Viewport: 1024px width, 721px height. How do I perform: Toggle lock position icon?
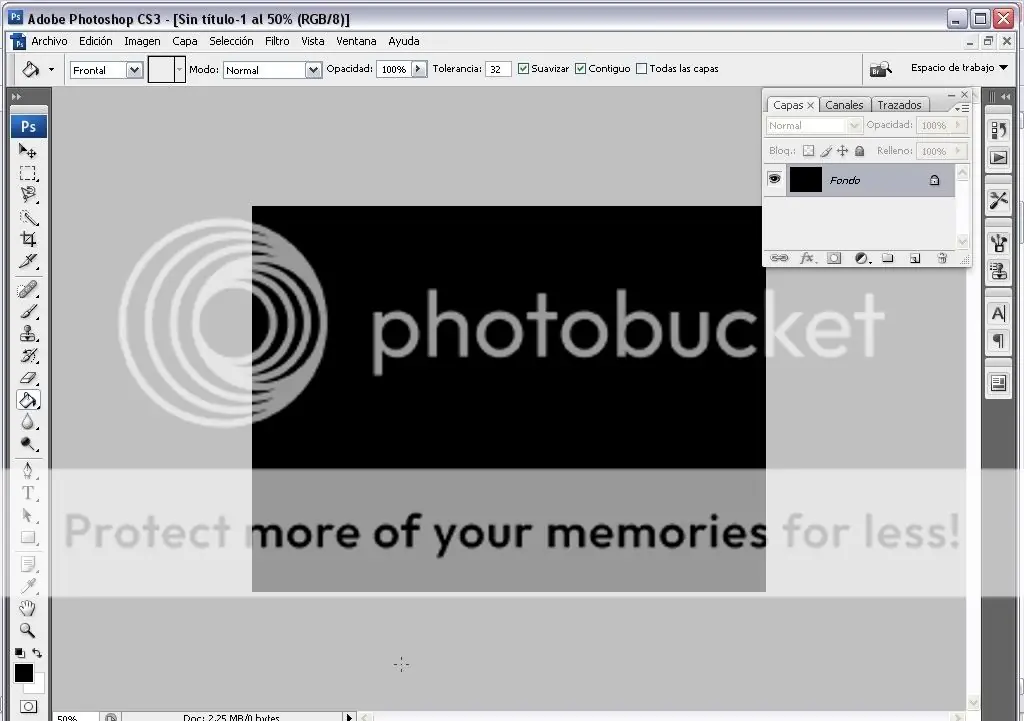[x=842, y=151]
